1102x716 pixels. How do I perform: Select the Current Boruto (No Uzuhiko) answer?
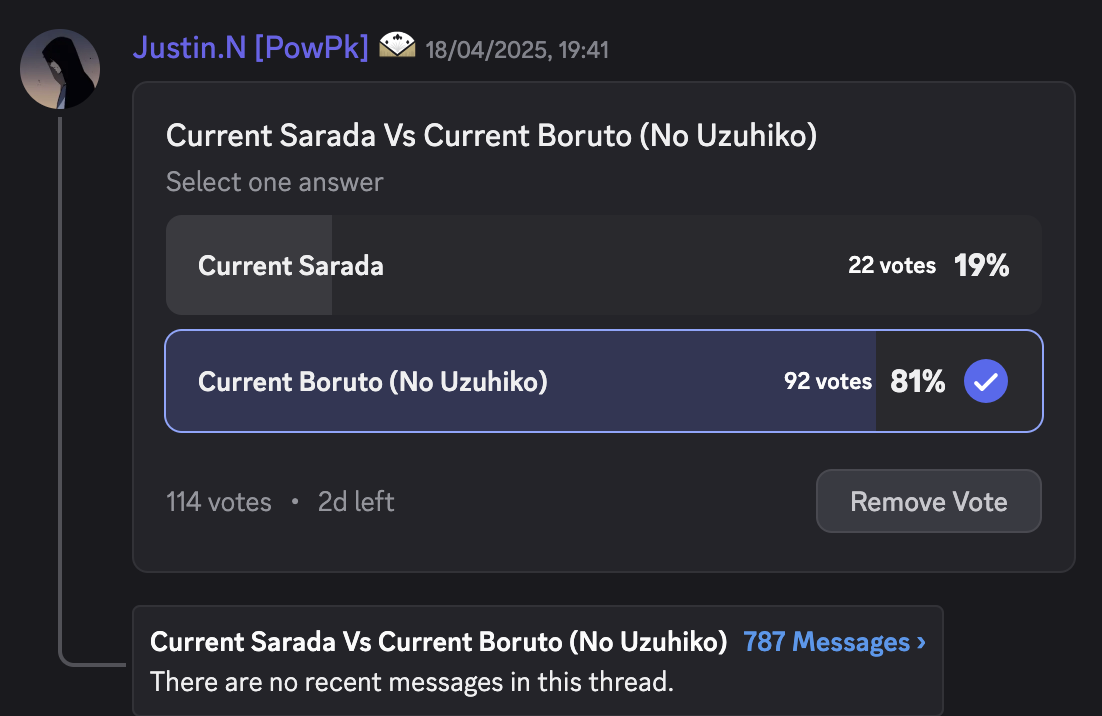[604, 381]
